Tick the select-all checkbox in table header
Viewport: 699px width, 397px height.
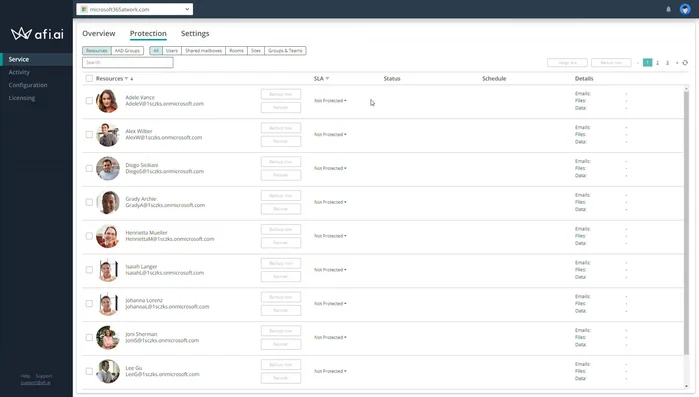pyautogui.click(x=89, y=79)
